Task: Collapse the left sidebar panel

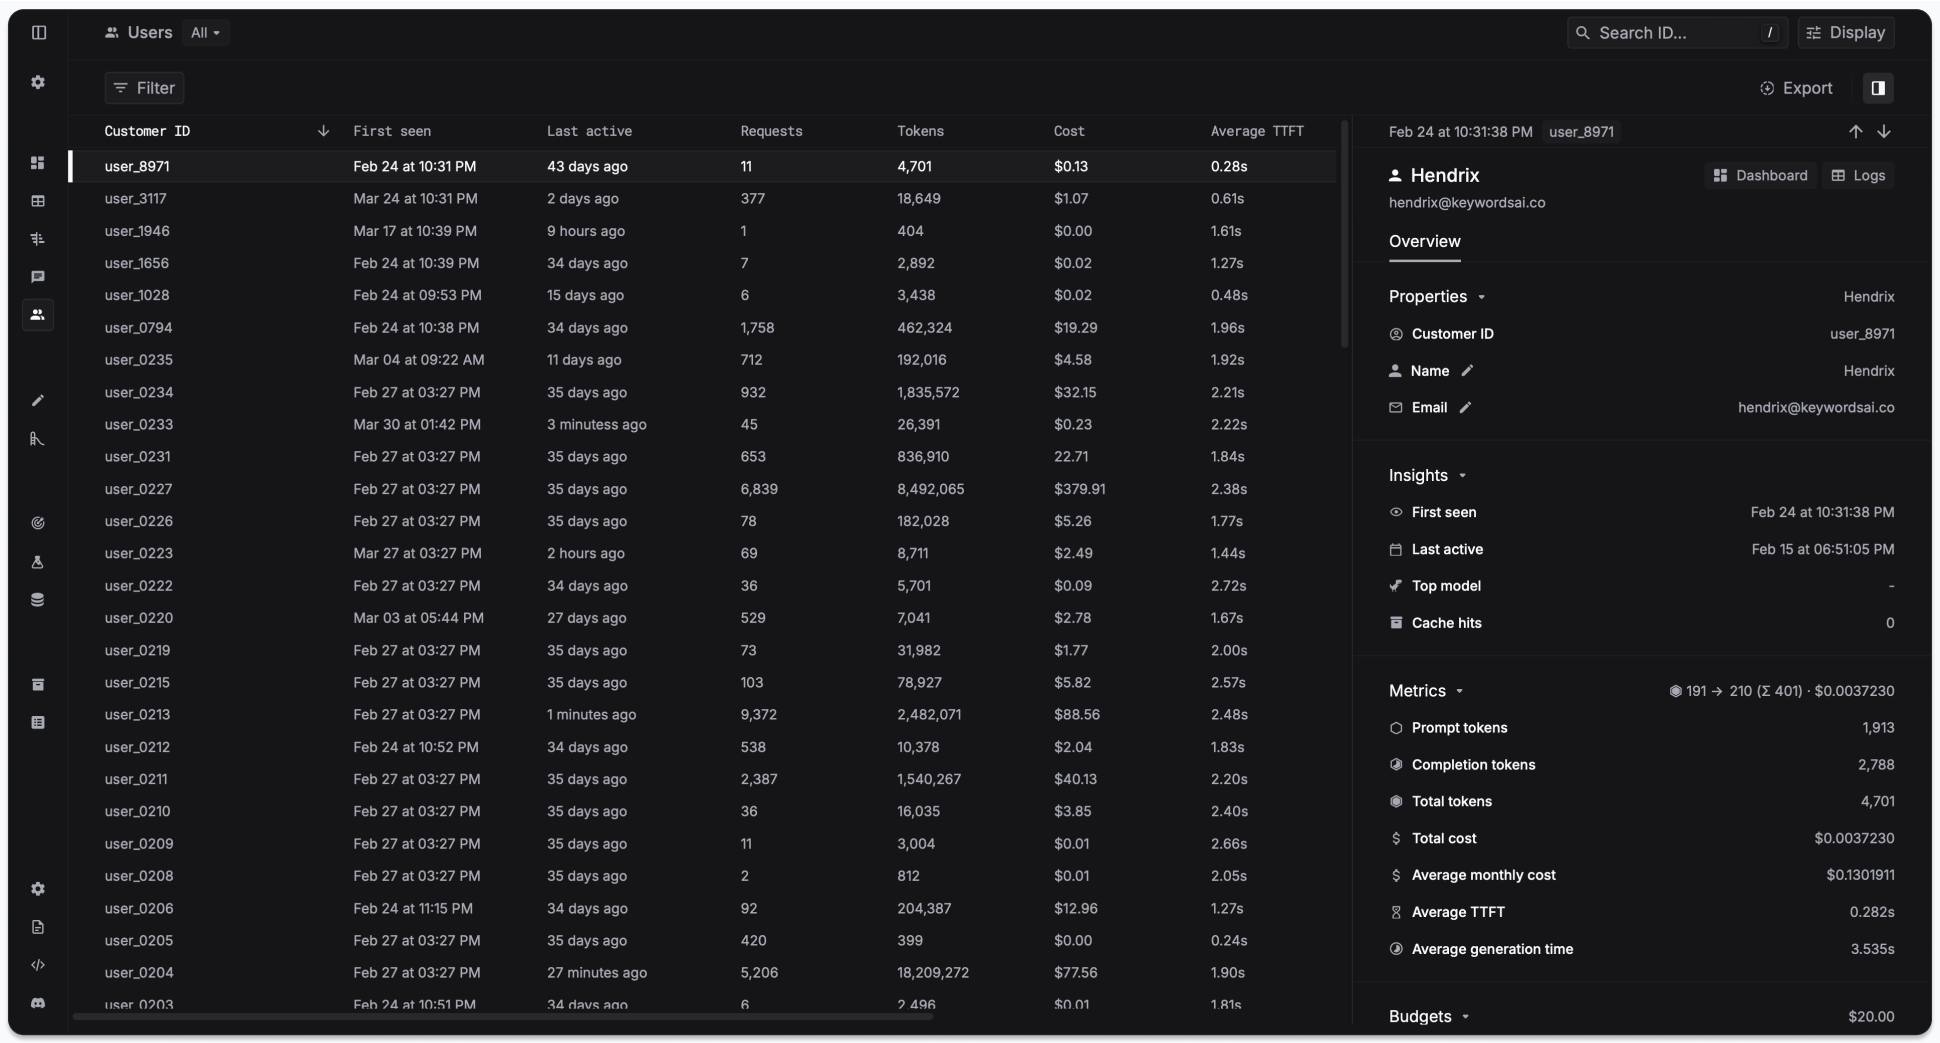Action: click(x=39, y=32)
